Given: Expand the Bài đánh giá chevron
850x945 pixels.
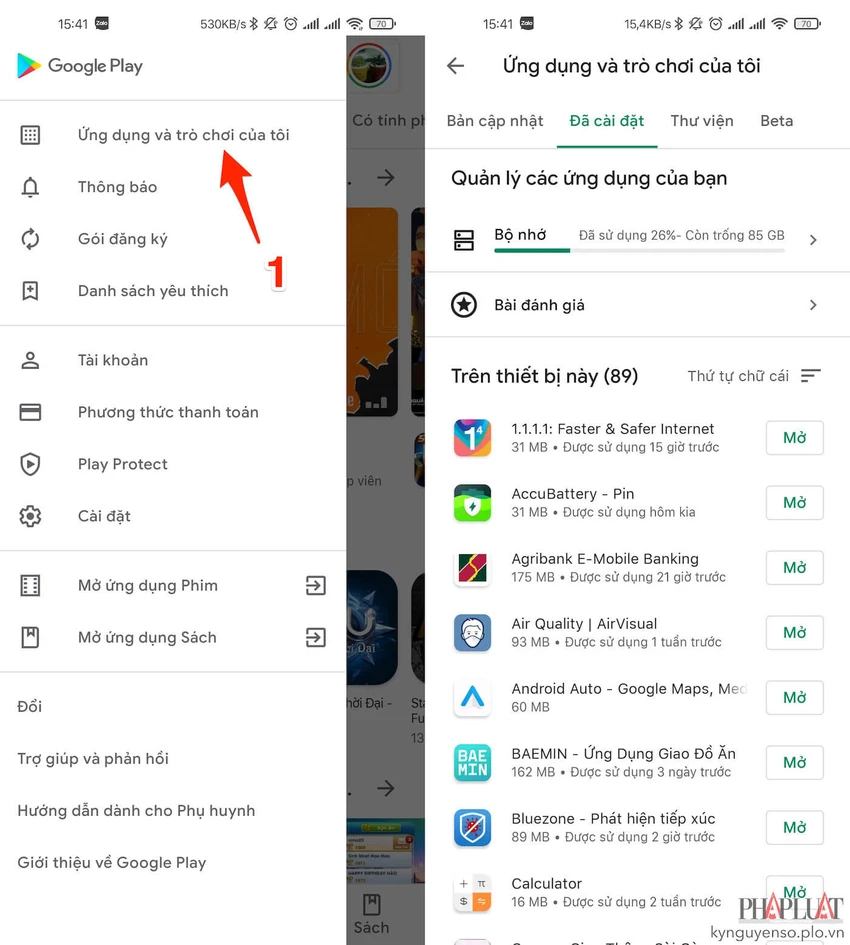Looking at the screenshot, I should click(813, 305).
